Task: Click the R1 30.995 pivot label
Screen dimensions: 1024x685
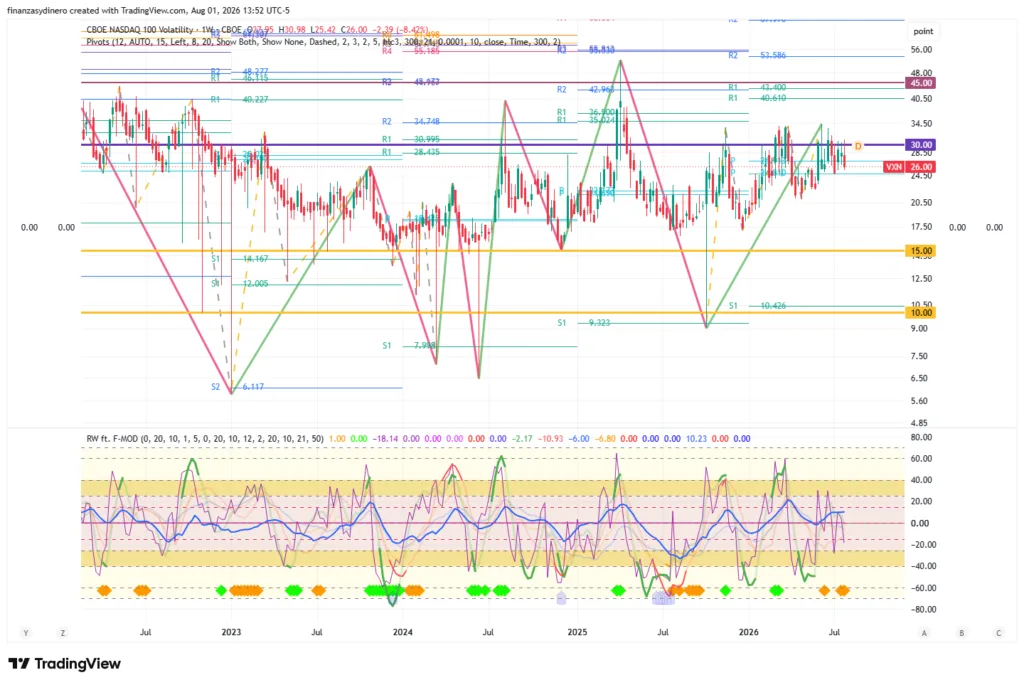Action: click(411, 140)
